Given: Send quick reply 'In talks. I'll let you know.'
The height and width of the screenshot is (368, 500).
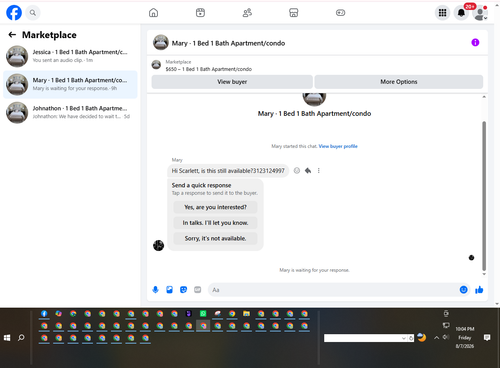Looking at the screenshot, I should pyautogui.click(x=215, y=223).
